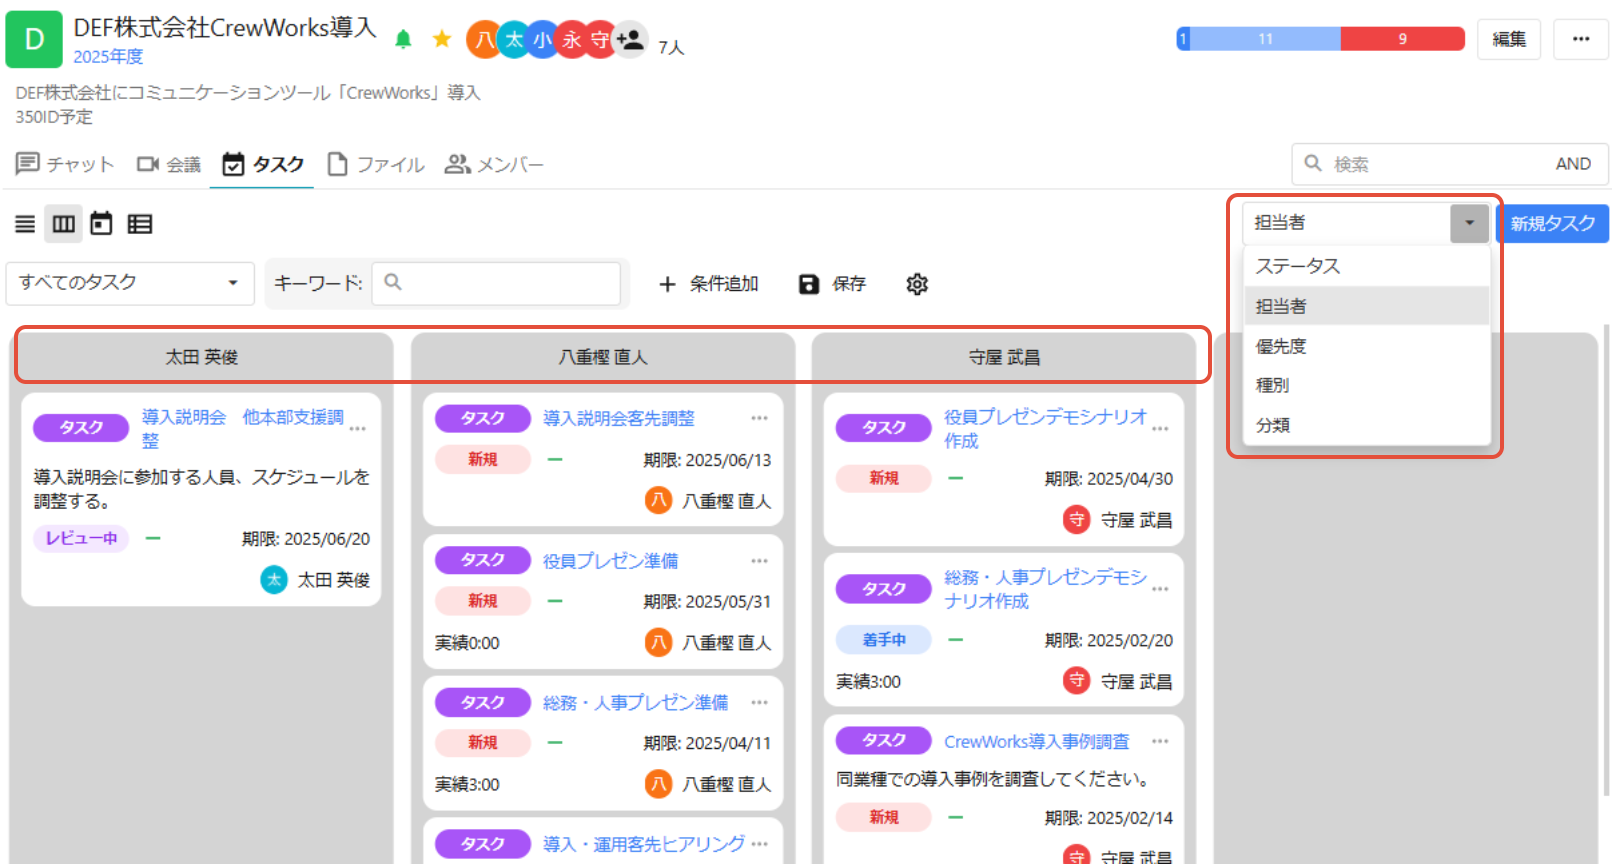1612x864 pixels.
Task: Click the add member icon
Action: pyautogui.click(x=630, y=40)
